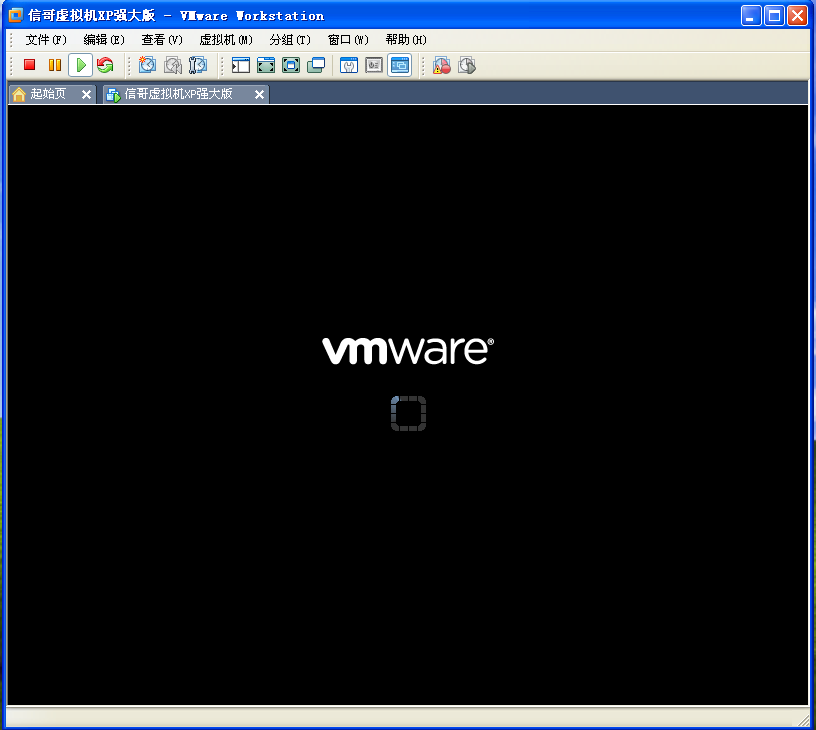
Task: Select the highlighted console view toolbar icon
Action: point(400,65)
